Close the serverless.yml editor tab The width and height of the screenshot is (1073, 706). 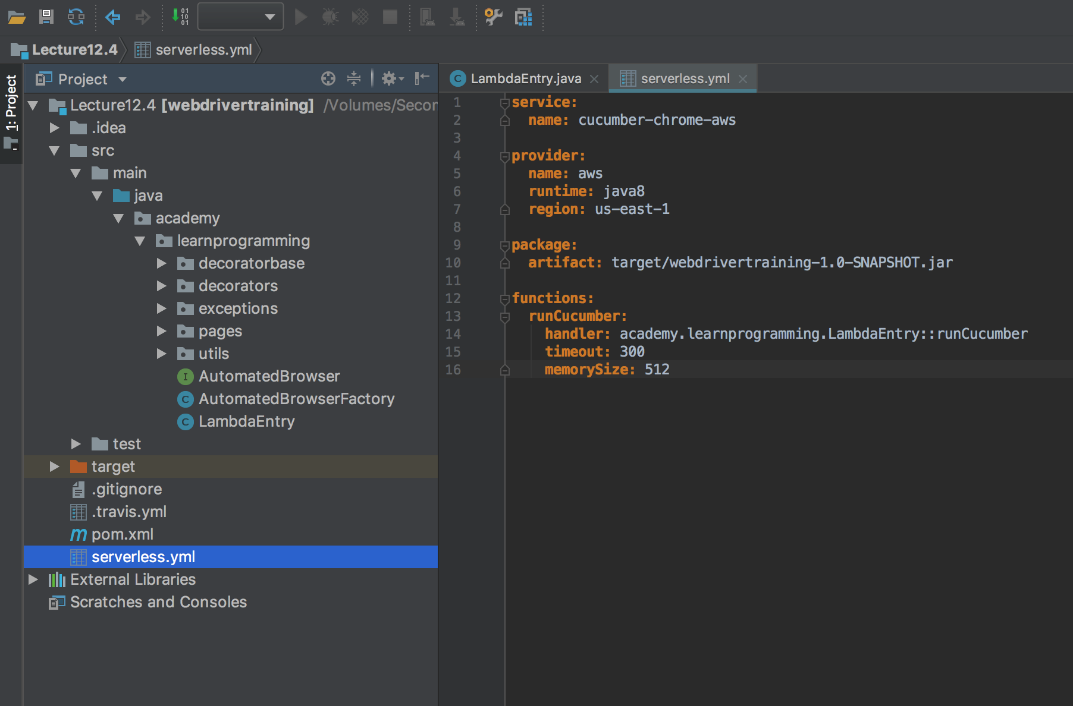(743, 78)
